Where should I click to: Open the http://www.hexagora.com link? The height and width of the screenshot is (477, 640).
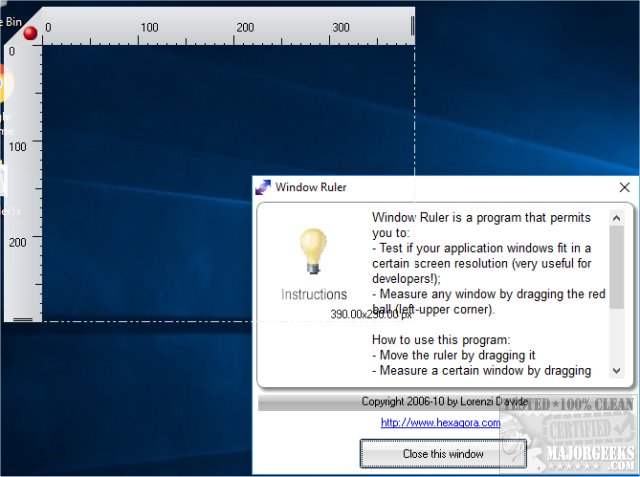click(x=440, y=422)
